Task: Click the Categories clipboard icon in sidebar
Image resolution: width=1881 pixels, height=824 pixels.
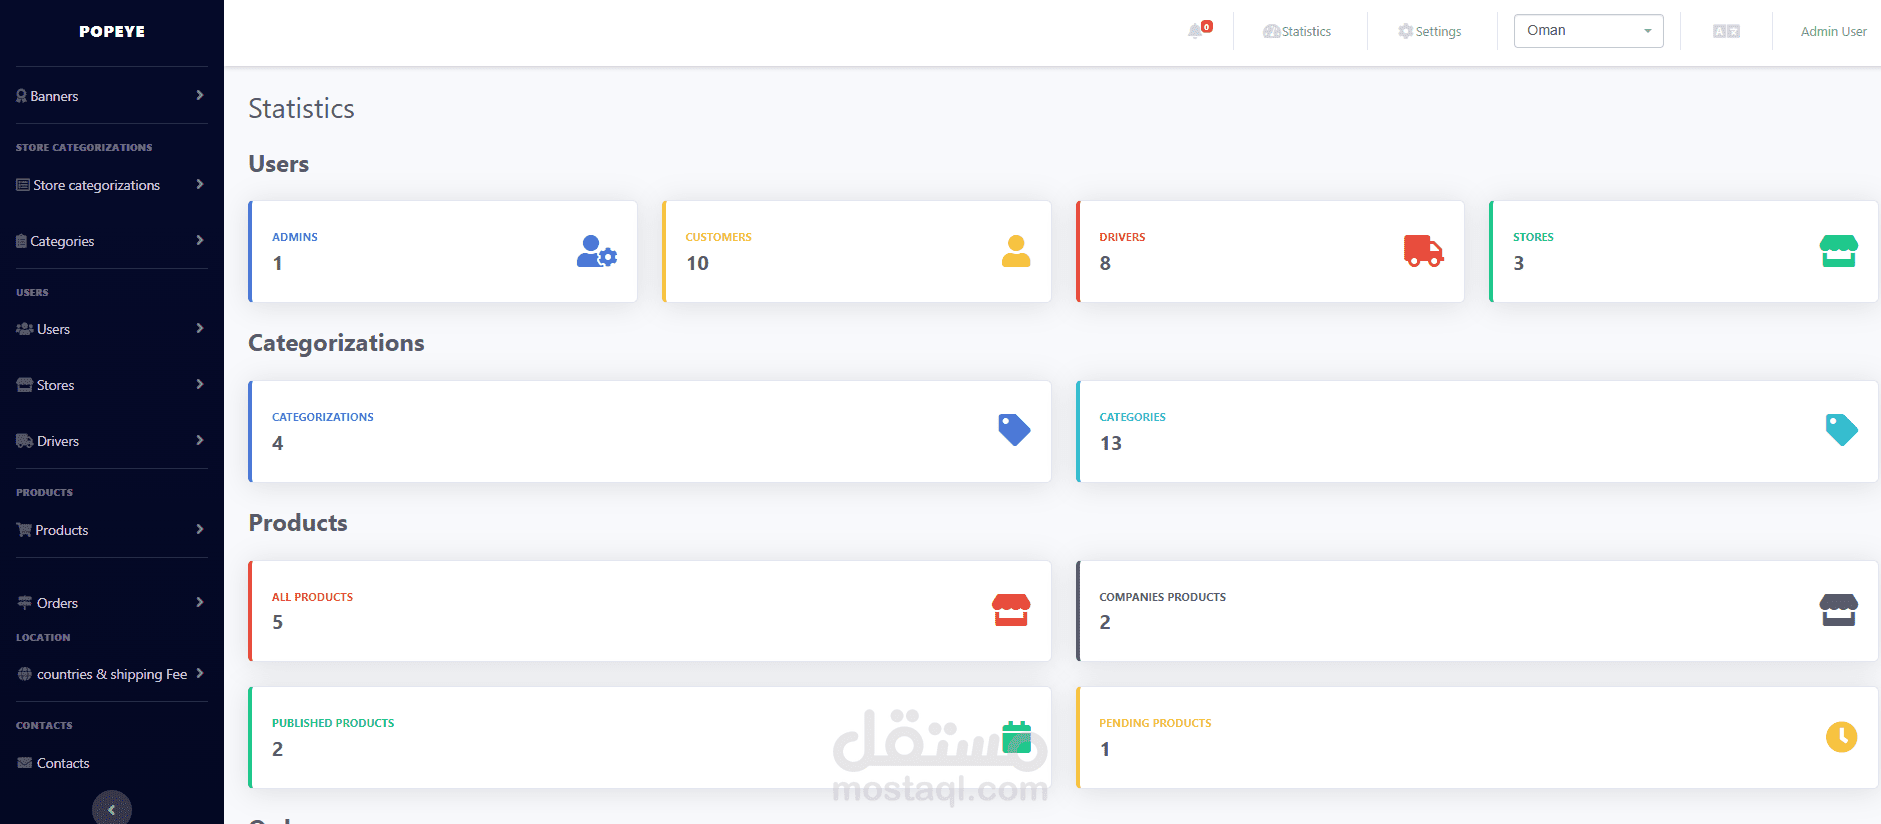Action: click(21, 241)
